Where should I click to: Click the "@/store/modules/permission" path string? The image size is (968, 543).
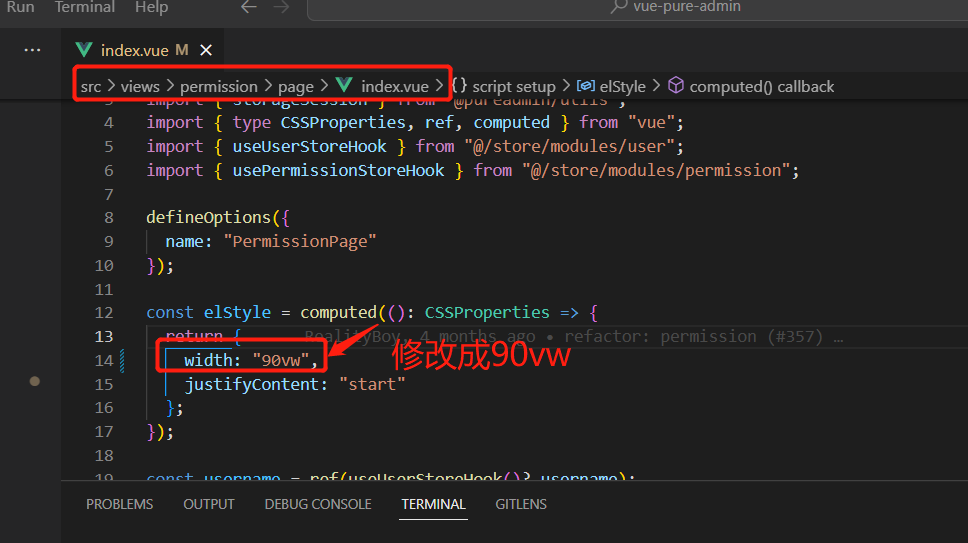click(x=656, y=170)
